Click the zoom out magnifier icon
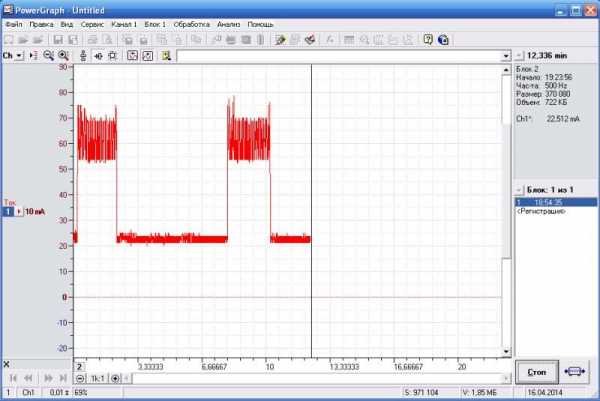 (x=48, y=56)
